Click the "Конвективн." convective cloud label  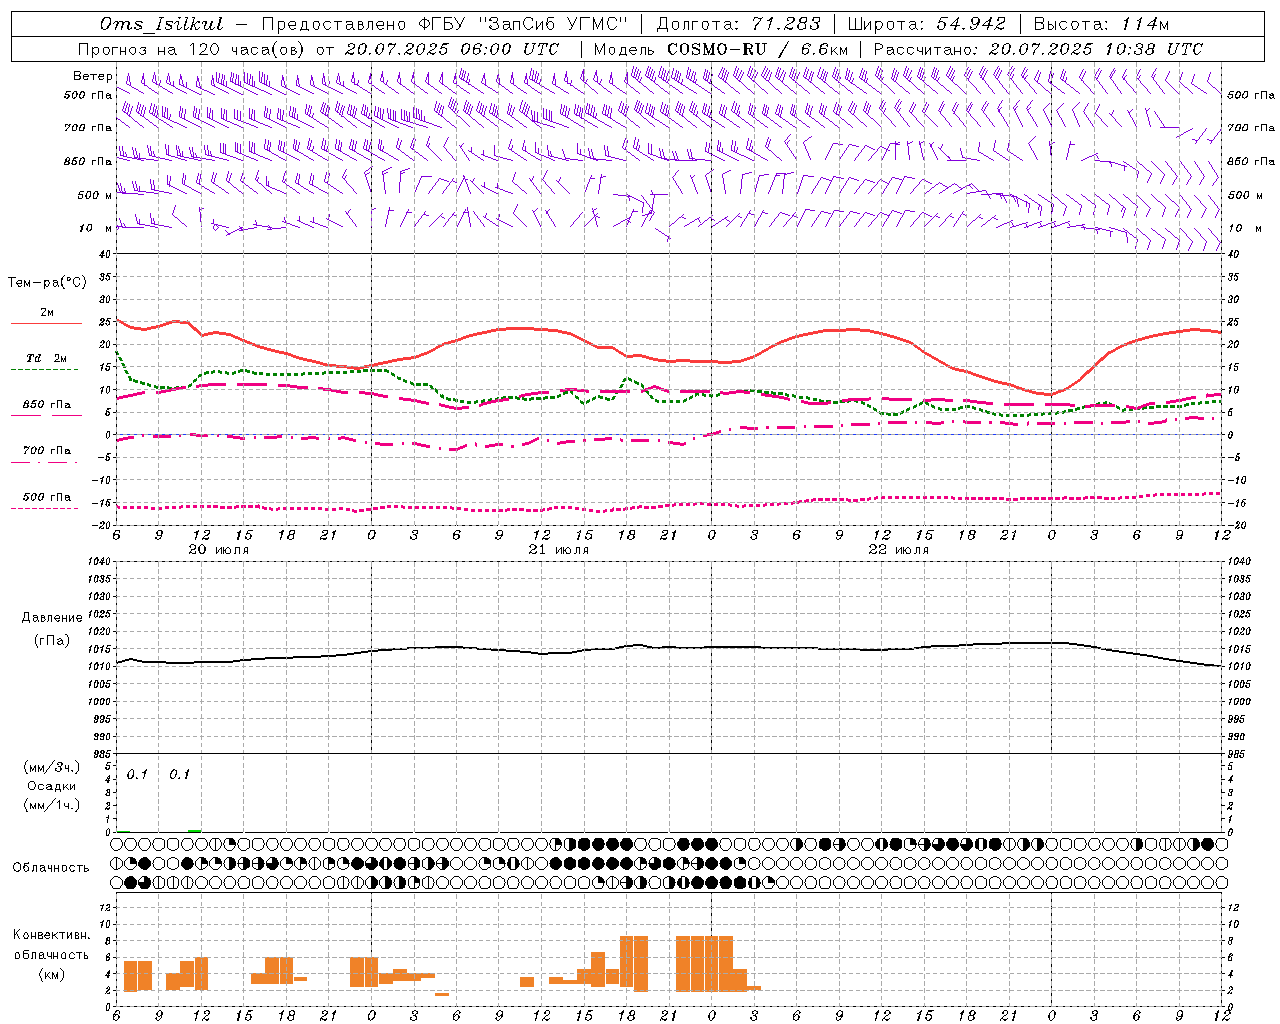tap(51, 935)
